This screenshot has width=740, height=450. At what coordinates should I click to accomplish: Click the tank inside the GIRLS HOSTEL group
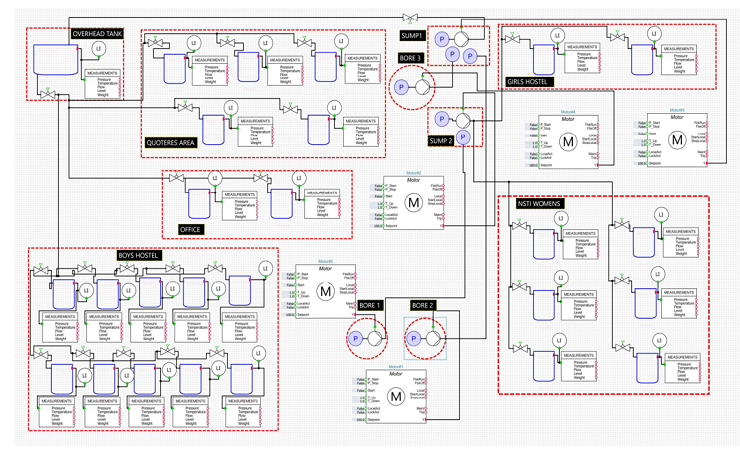pyautogui.click(x=545, y=58)
